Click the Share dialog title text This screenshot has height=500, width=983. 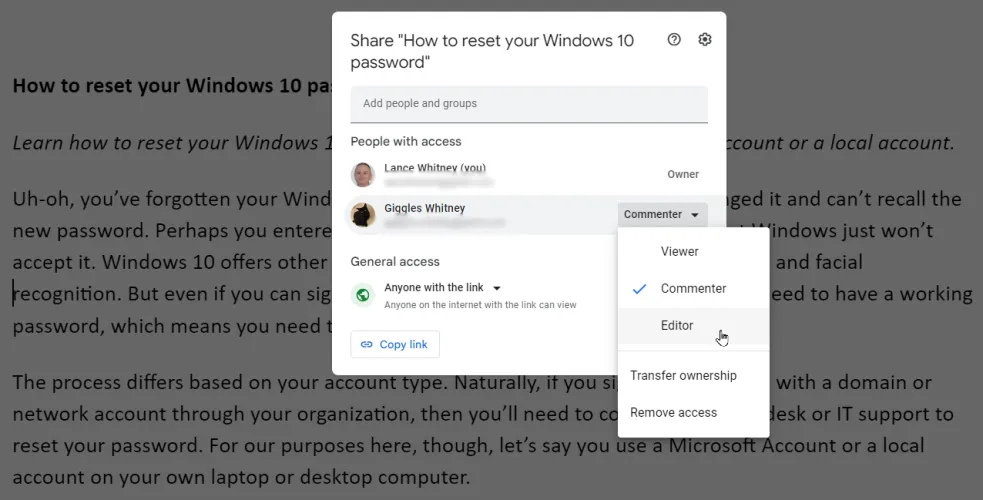490,51
